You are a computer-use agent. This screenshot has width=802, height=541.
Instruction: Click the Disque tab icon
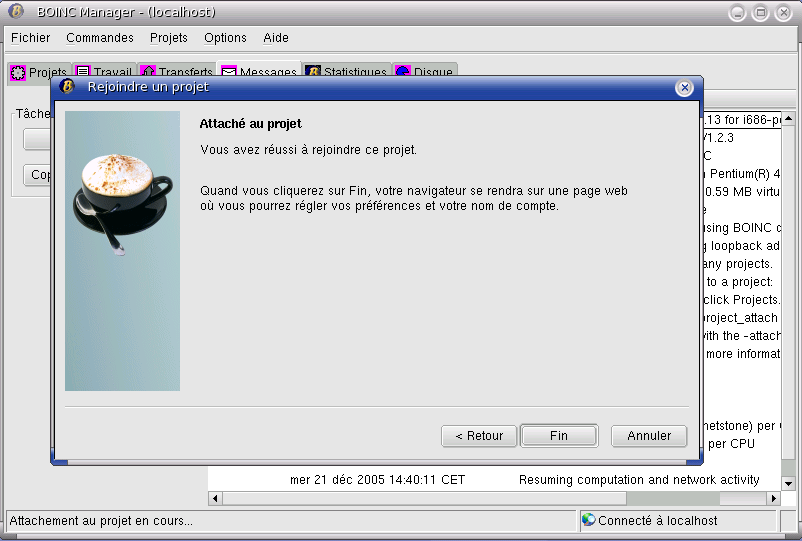403,72
